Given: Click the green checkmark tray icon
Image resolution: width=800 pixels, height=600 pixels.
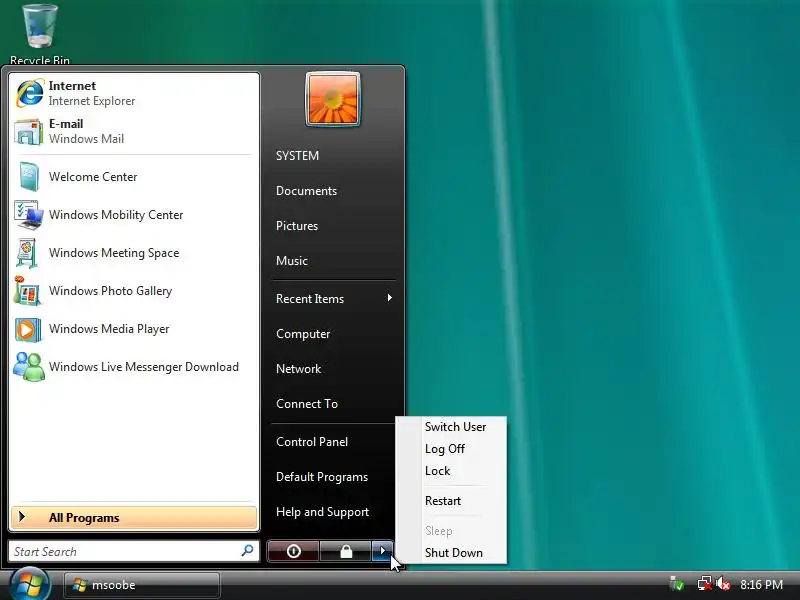Looking at the screenshot, I should click(677, 584).
